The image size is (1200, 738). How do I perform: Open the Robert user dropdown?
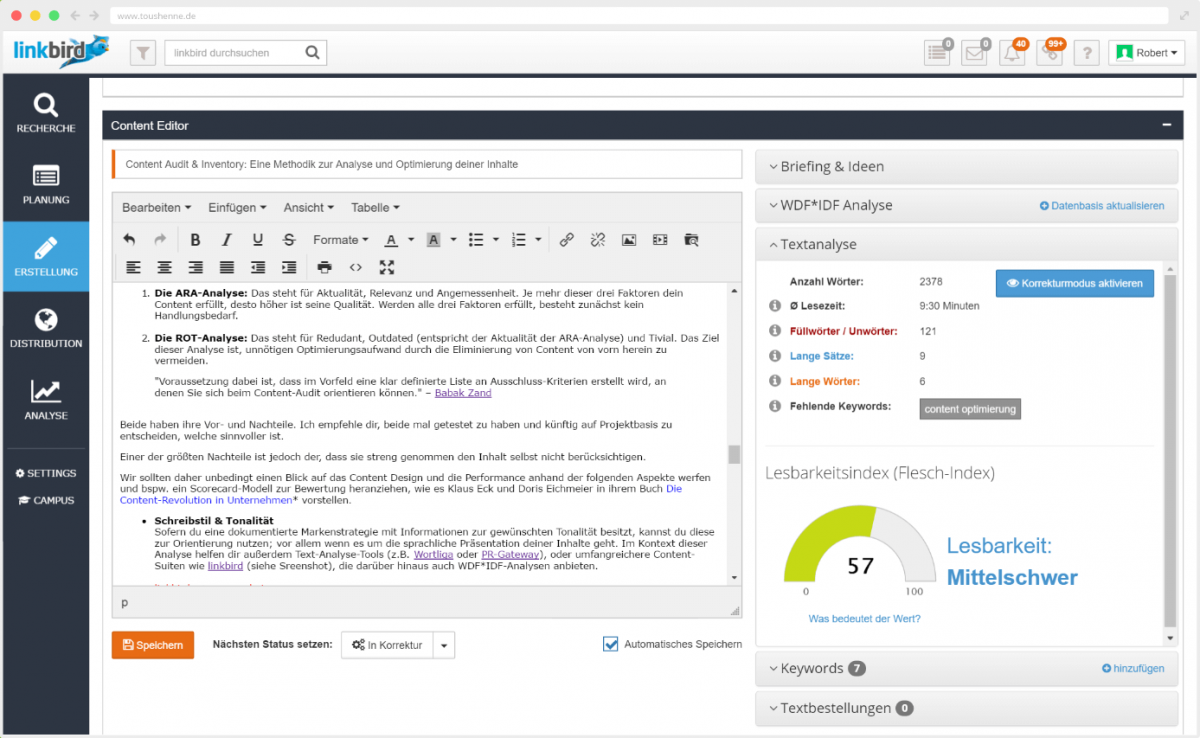click(x=1146, y=53)
